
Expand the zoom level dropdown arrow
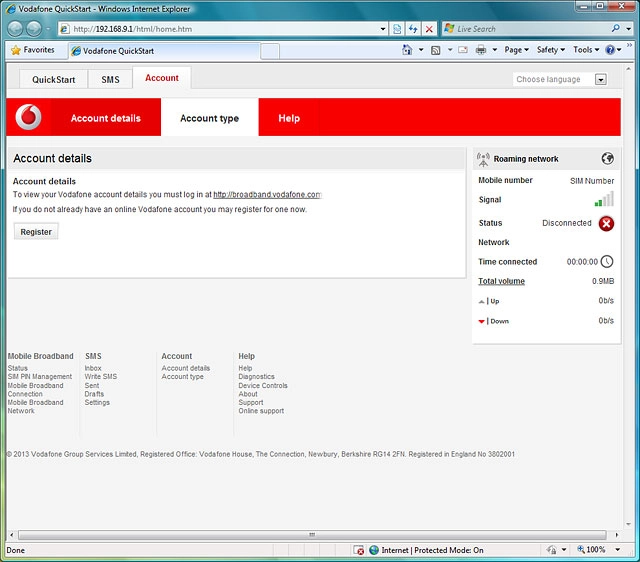pos(618,550)
